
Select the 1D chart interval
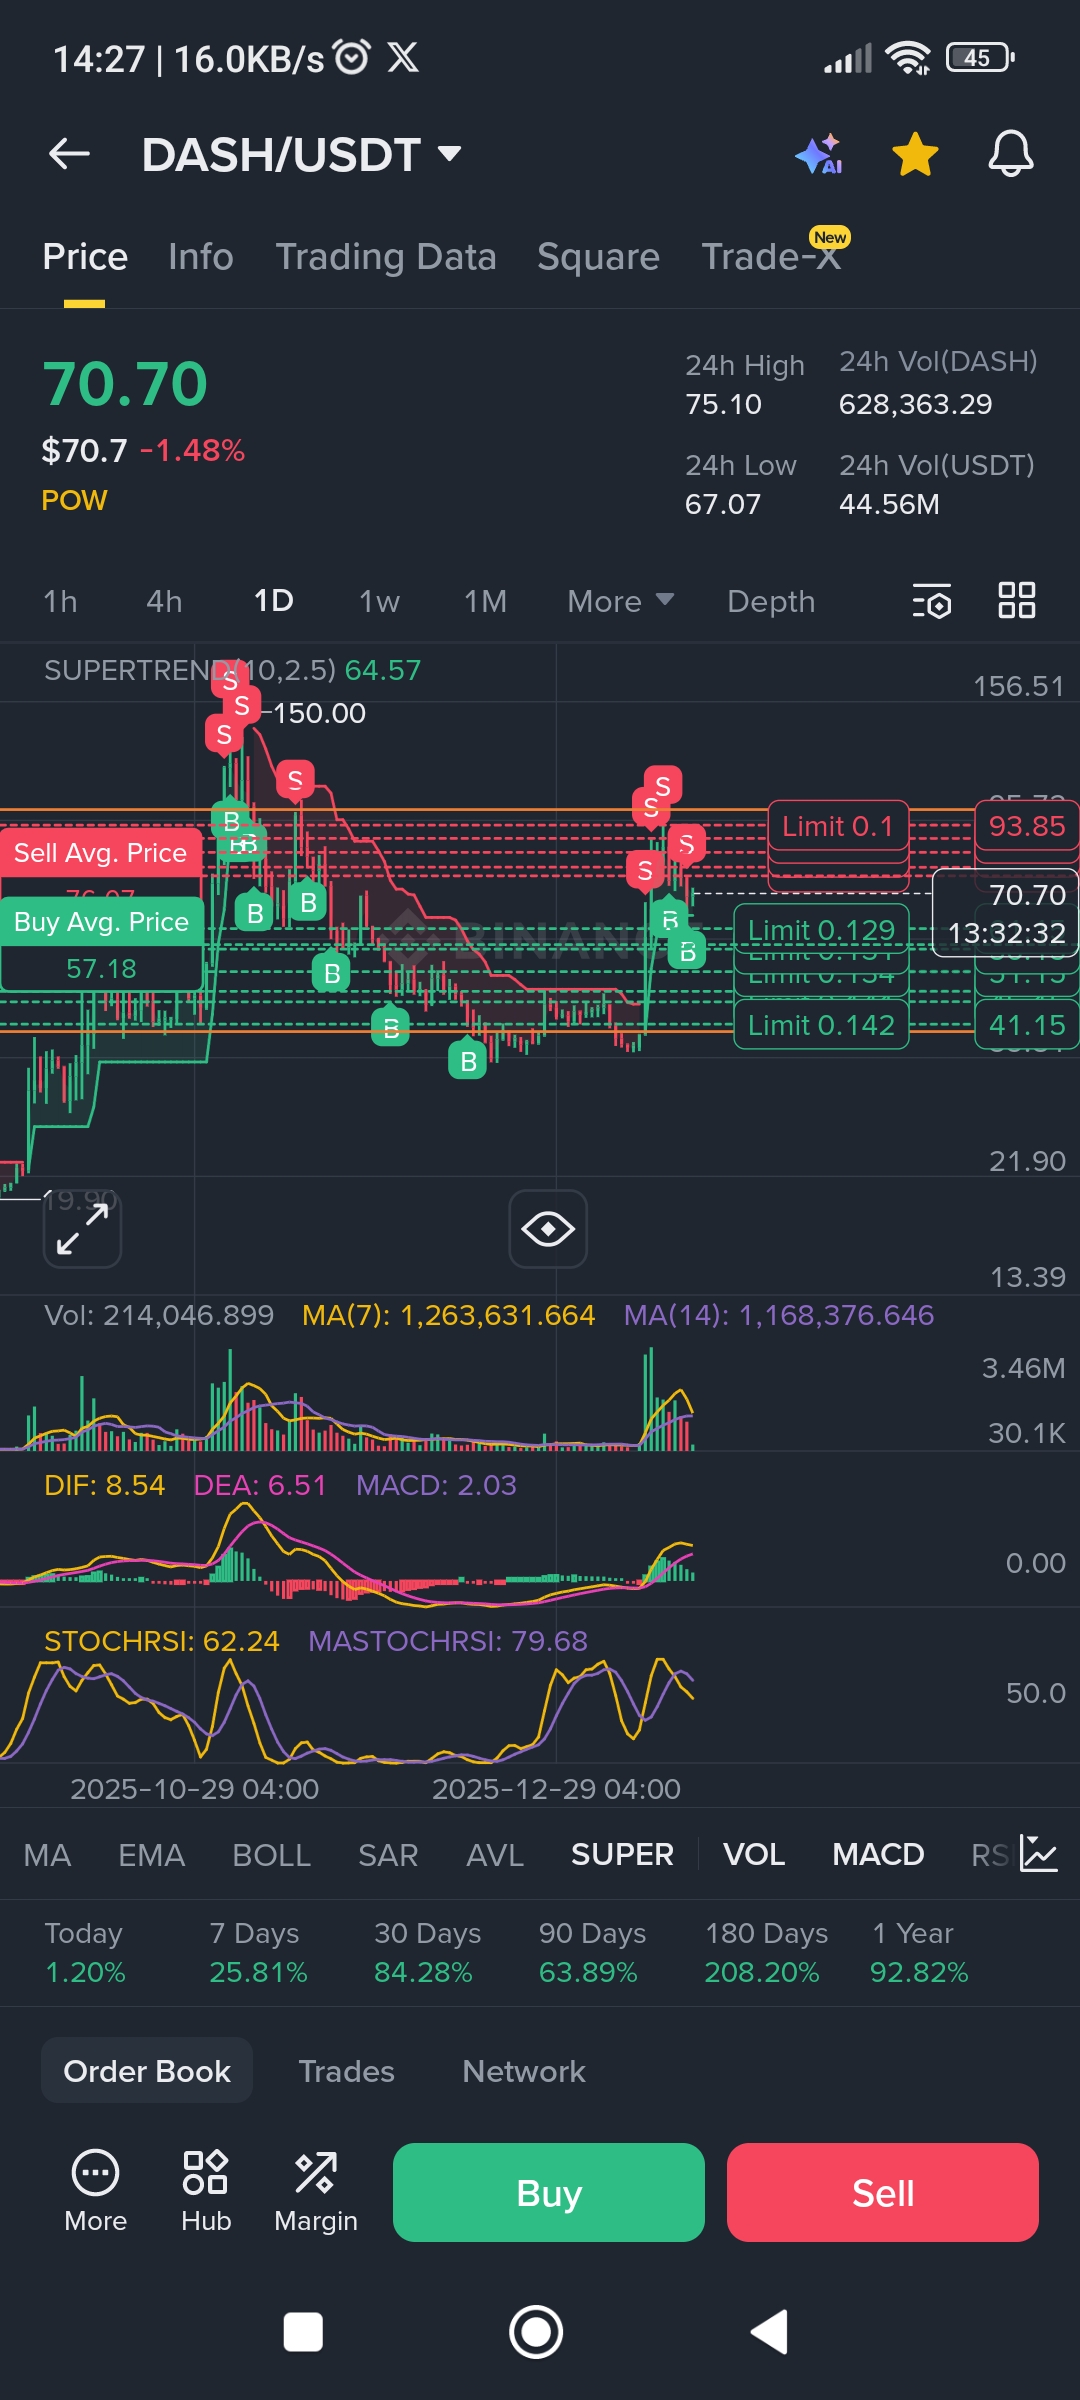(273, 601)
